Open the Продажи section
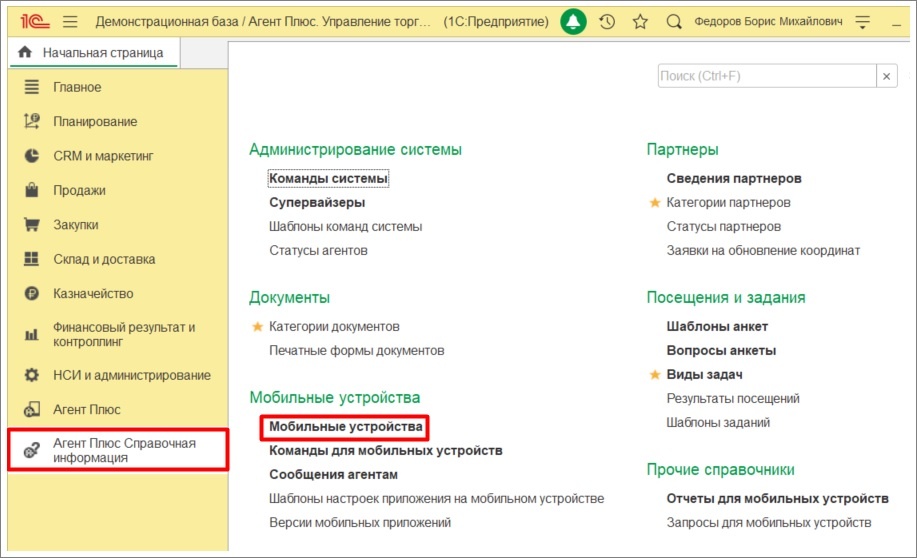Viewport: 917px width, 558px height. coord(80,191)
